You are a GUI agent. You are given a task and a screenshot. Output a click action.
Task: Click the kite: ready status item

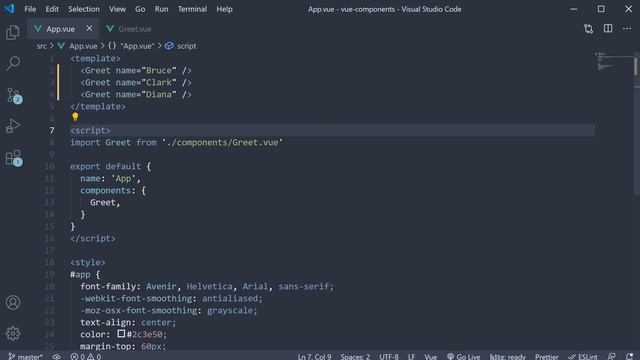[x=507, y=356]
